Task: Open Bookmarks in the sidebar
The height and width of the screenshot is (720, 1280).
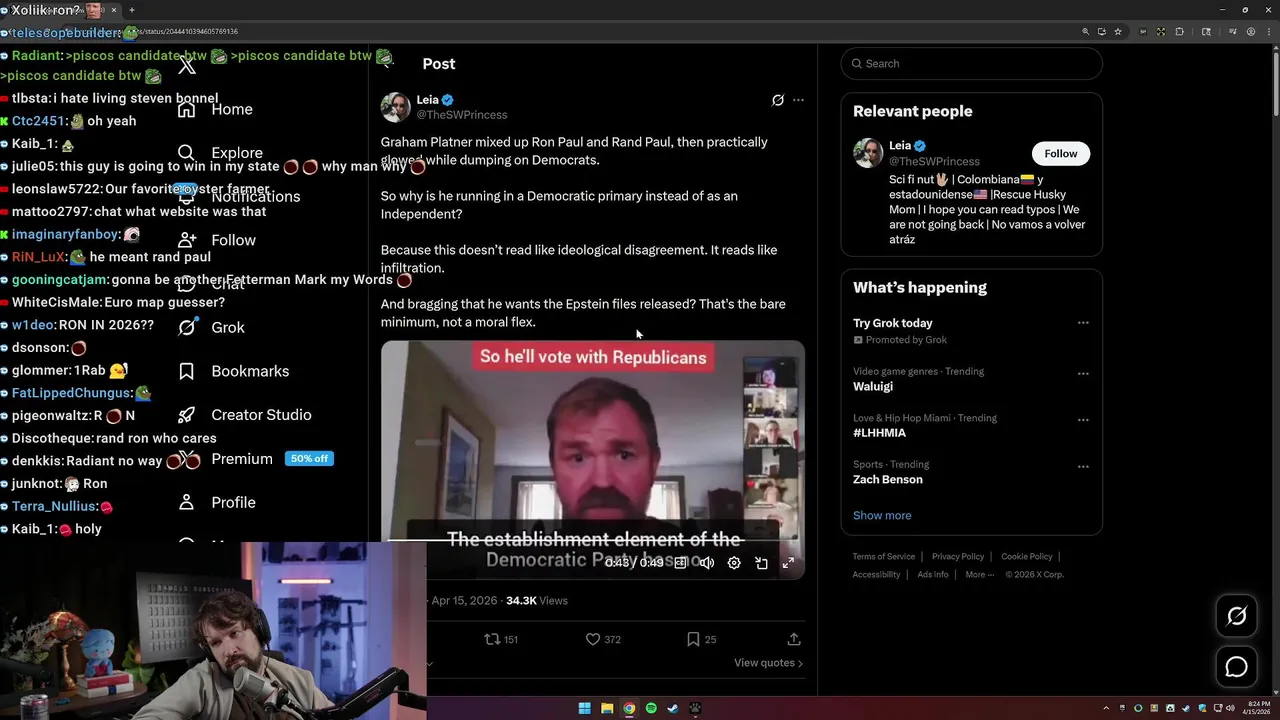Action: 250,371
